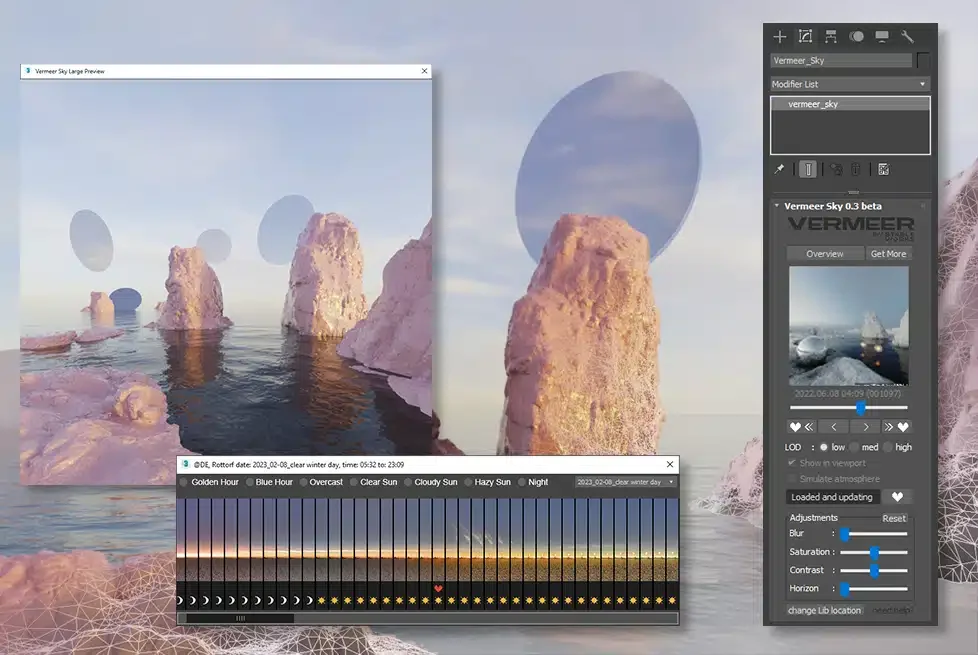Select the Golden Hour radio filter
978x655 pixels.
tap(183, 482)
